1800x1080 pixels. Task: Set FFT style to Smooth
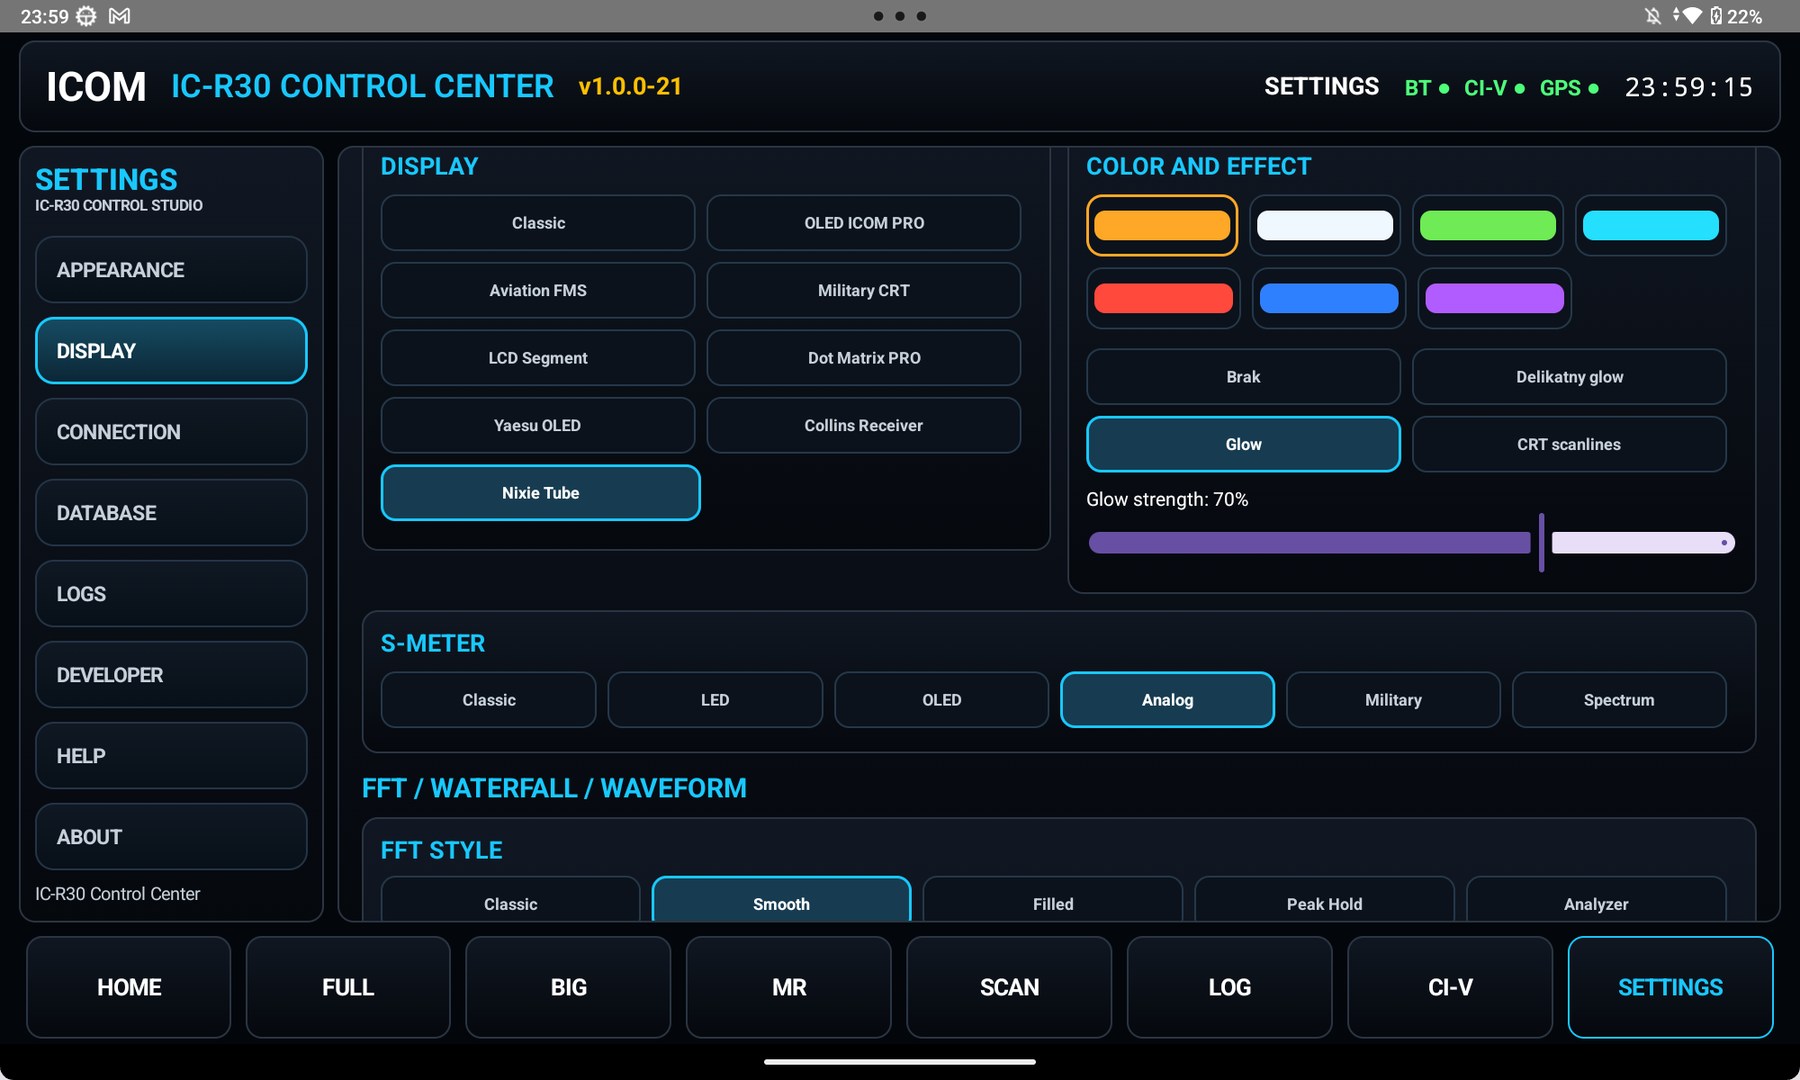click(782, 901)
